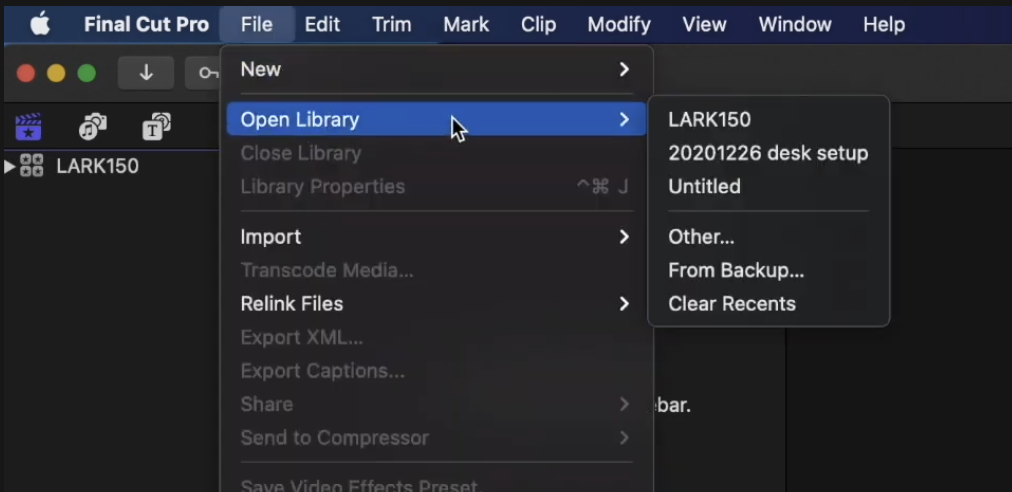
Task: Open the Edit menu
Action: coord(322,25)
